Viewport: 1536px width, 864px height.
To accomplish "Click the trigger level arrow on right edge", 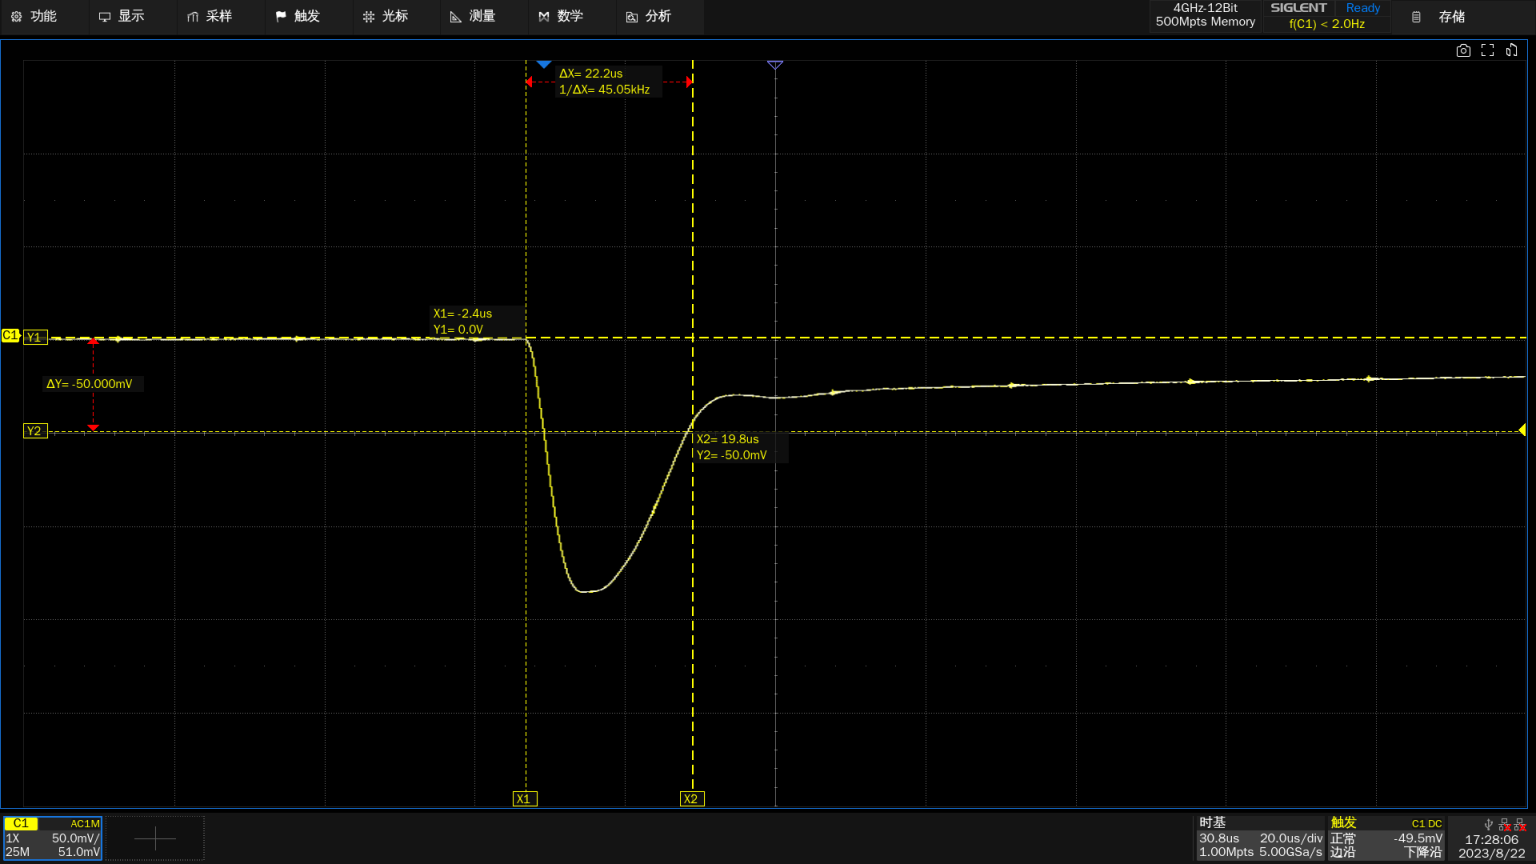I will pyautogui.click(x=1521, y=430).
